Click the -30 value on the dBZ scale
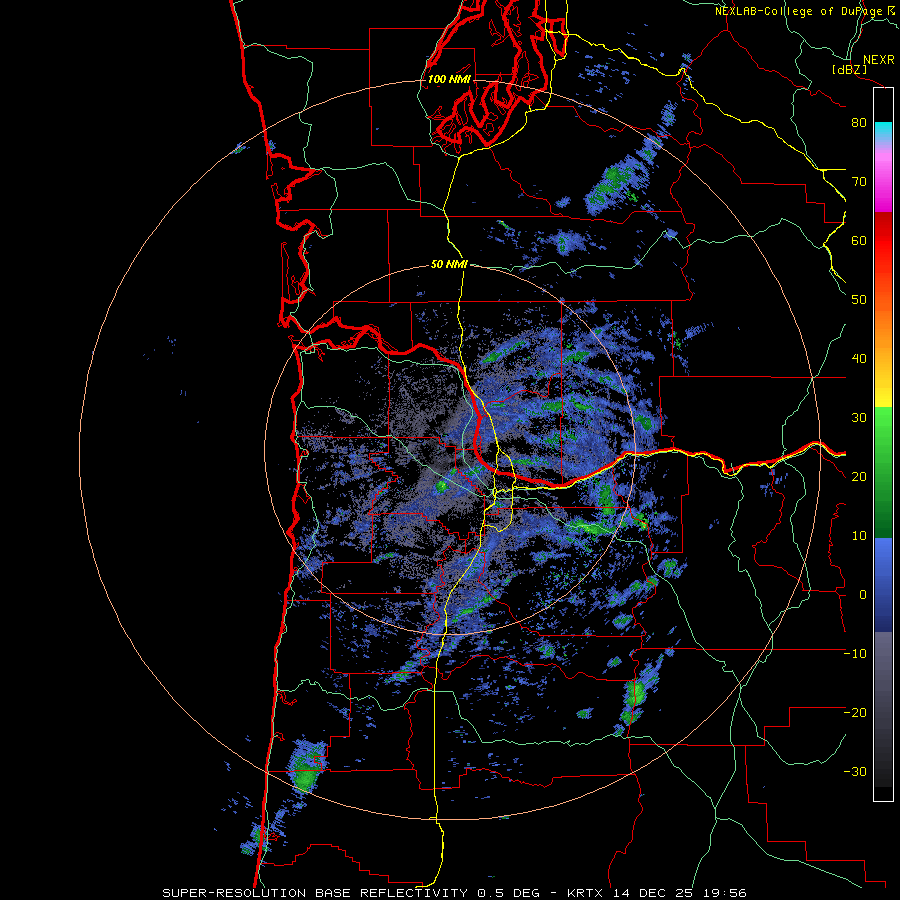Viewport: 900px width, 900px height. (x=855, y=771)
